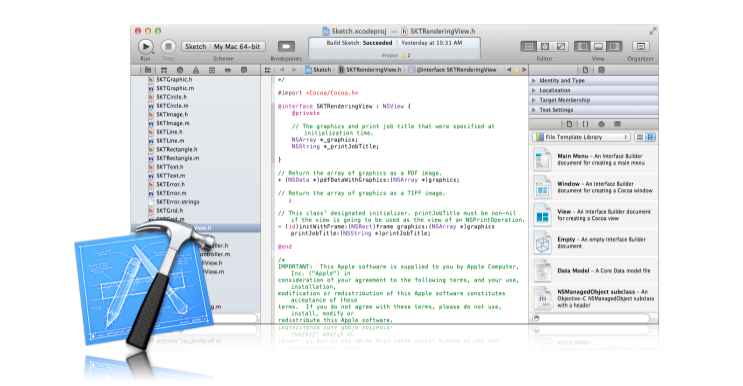
Task: Switch the library to list view
Action: 651,137
